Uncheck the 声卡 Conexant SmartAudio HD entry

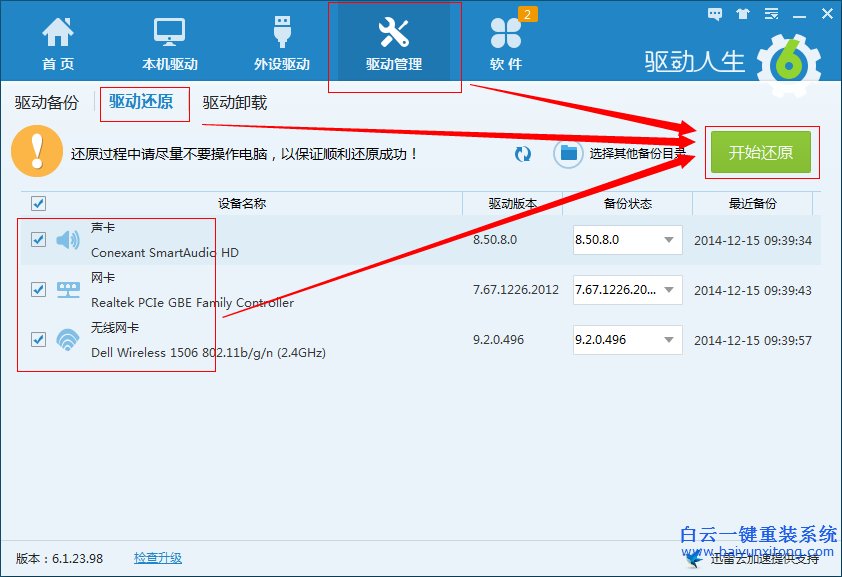coord(38,240)
